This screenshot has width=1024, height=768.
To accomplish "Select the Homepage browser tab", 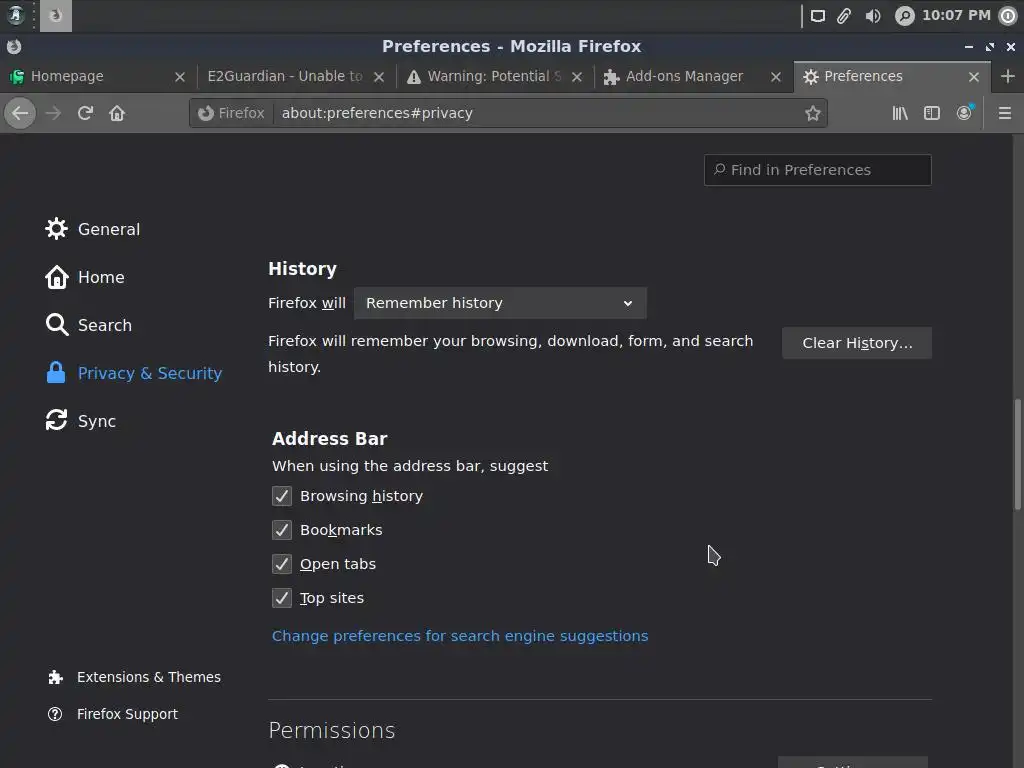I will pos(67,76).
